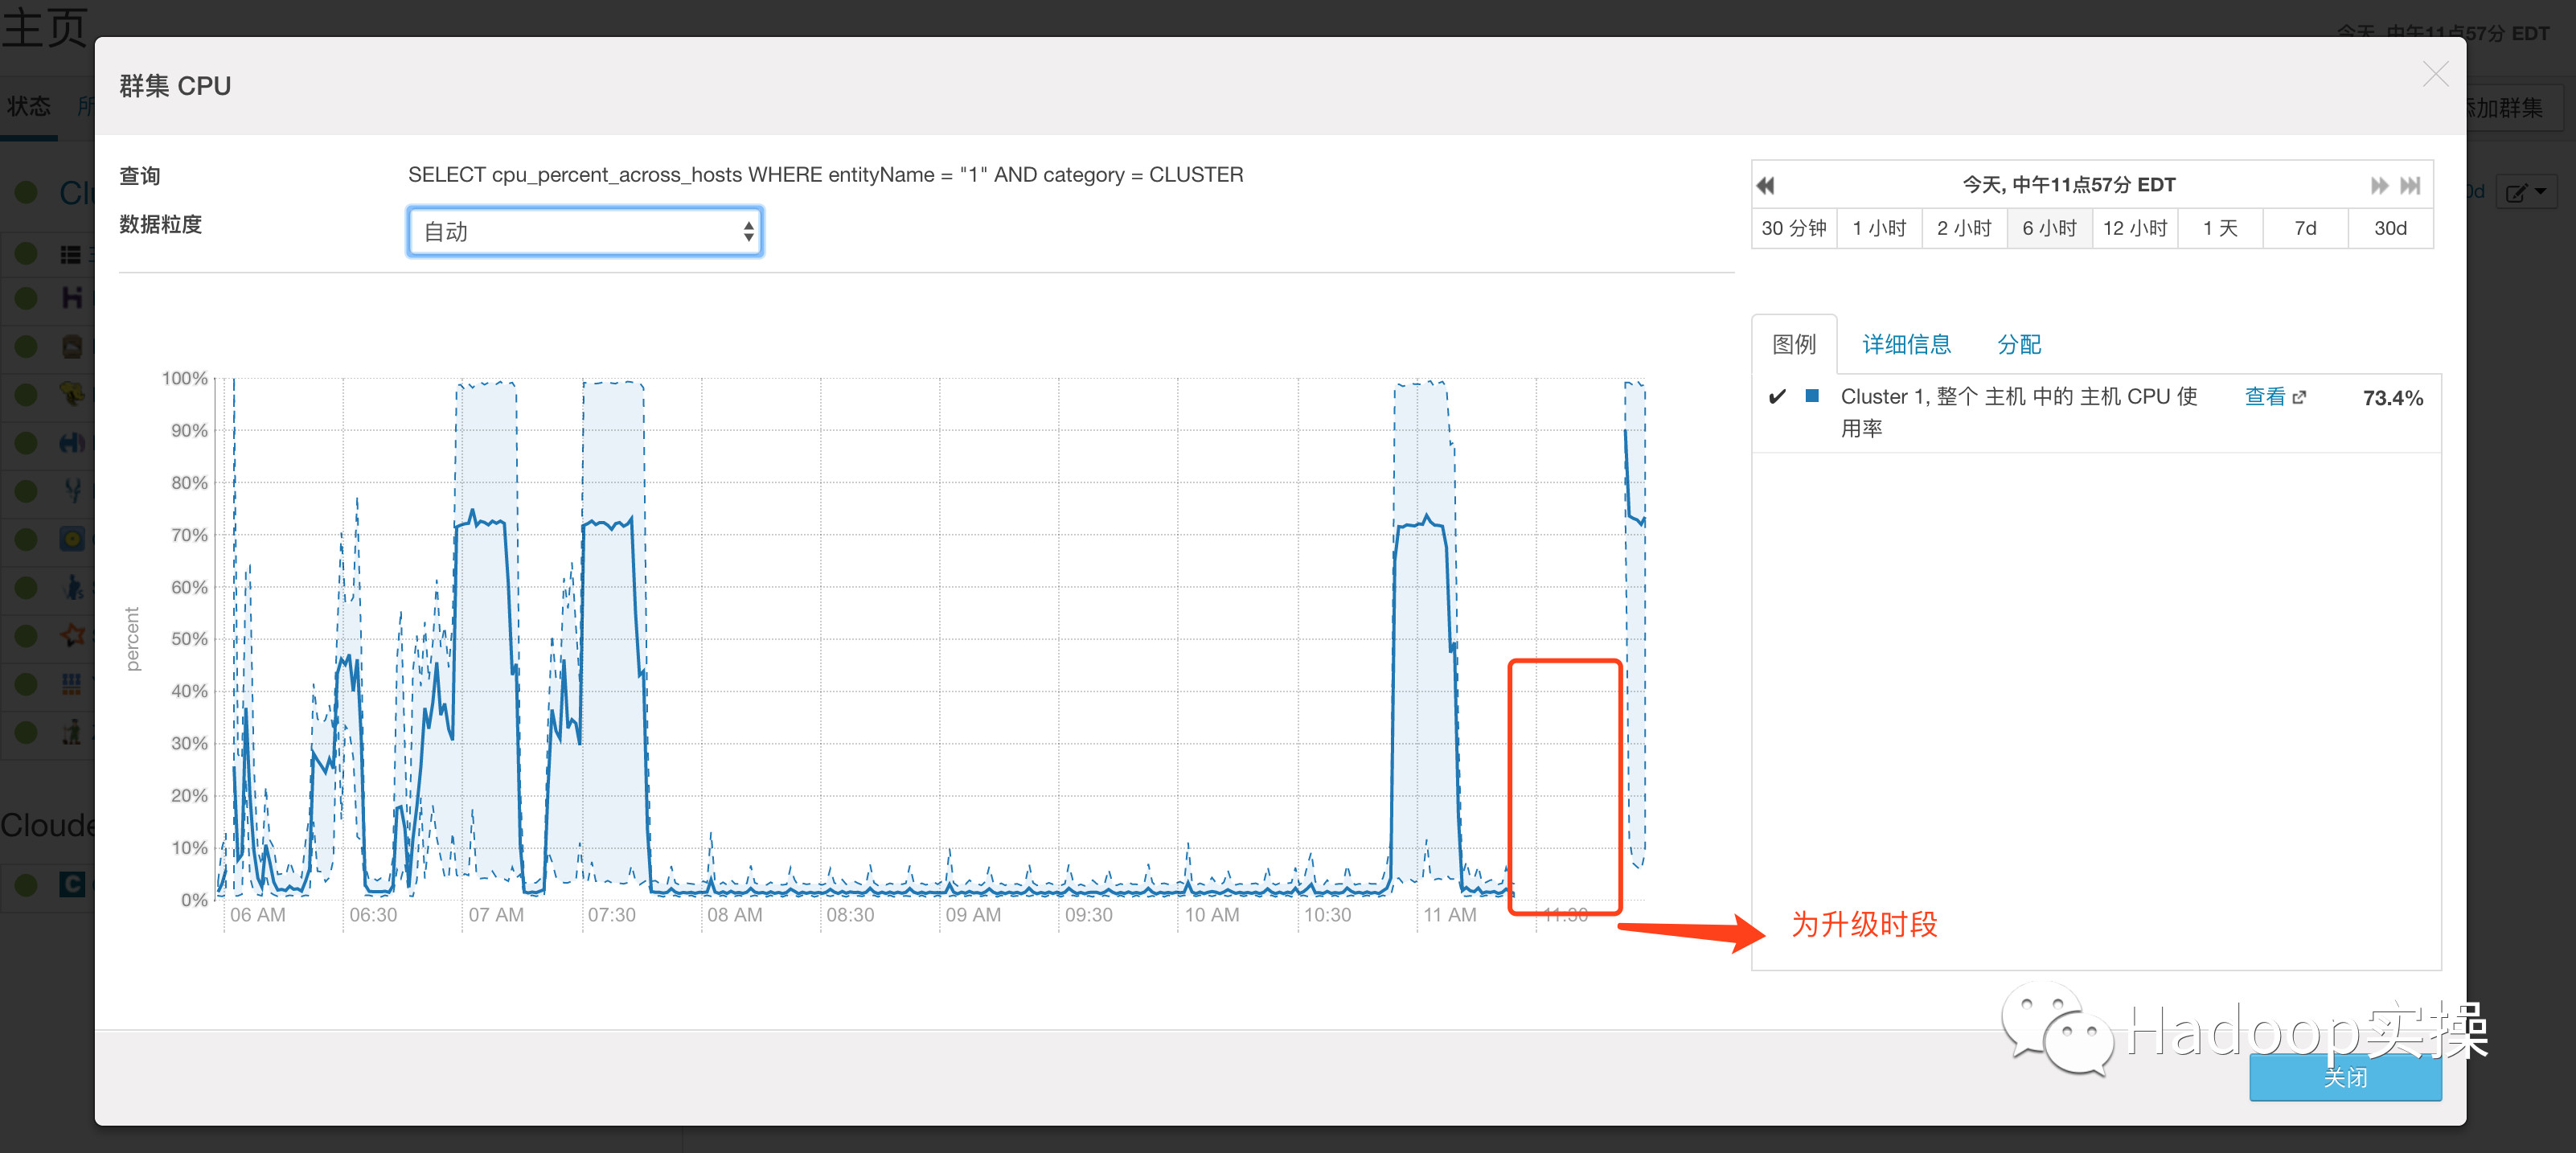The height and width of the screenshot is (1153, 2576).
Task: Open the 查看 link in the legend
Action: (x=2275, y=397)
